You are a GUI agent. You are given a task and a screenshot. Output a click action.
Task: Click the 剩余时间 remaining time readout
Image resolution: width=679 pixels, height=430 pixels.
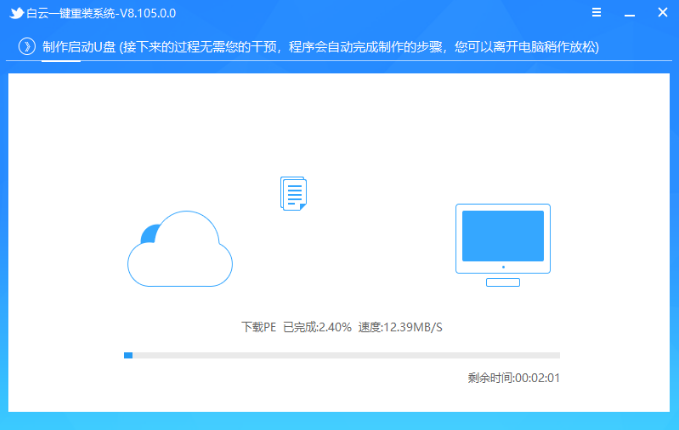click(x=513, y=378)
